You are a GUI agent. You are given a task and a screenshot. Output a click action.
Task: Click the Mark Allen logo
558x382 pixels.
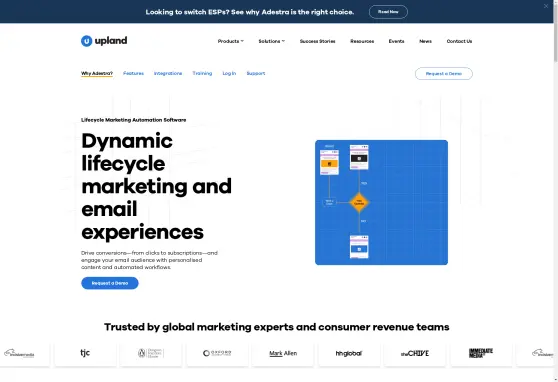click(283, 353)
